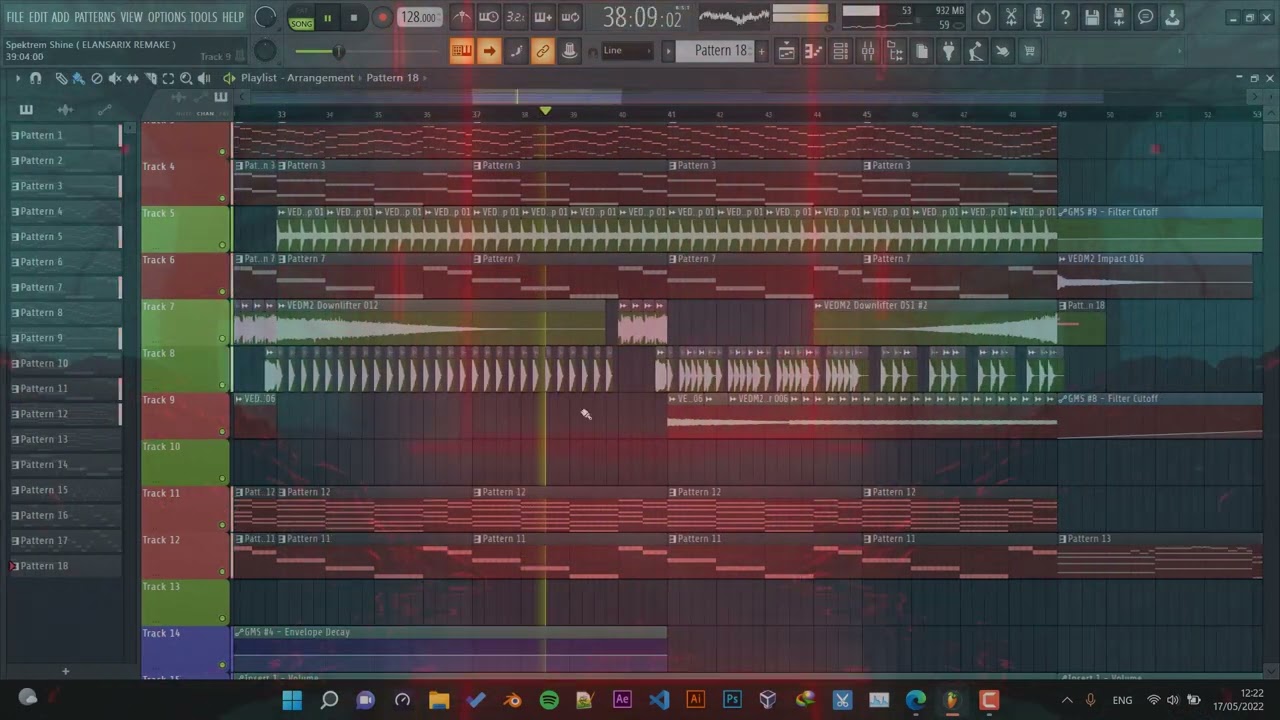The image size is (1280, 720).
Task: Expand the Pattern 18 breadcrumb arrow
Action: [424, 78]
